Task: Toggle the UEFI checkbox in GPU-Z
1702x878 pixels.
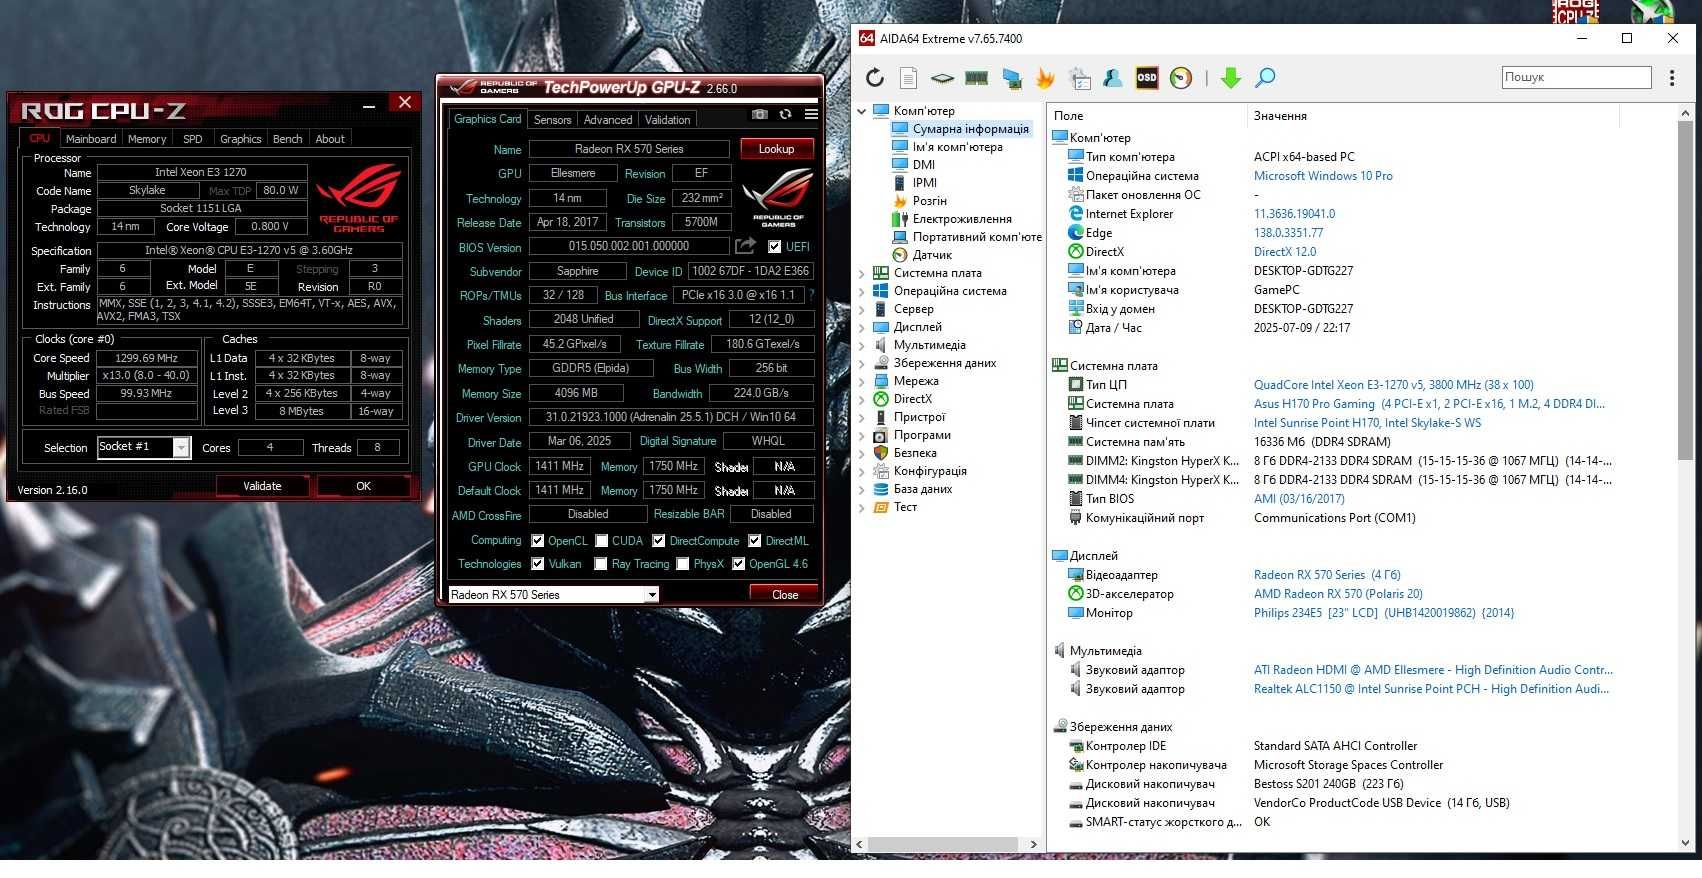Action: click(x=774, y=246)
